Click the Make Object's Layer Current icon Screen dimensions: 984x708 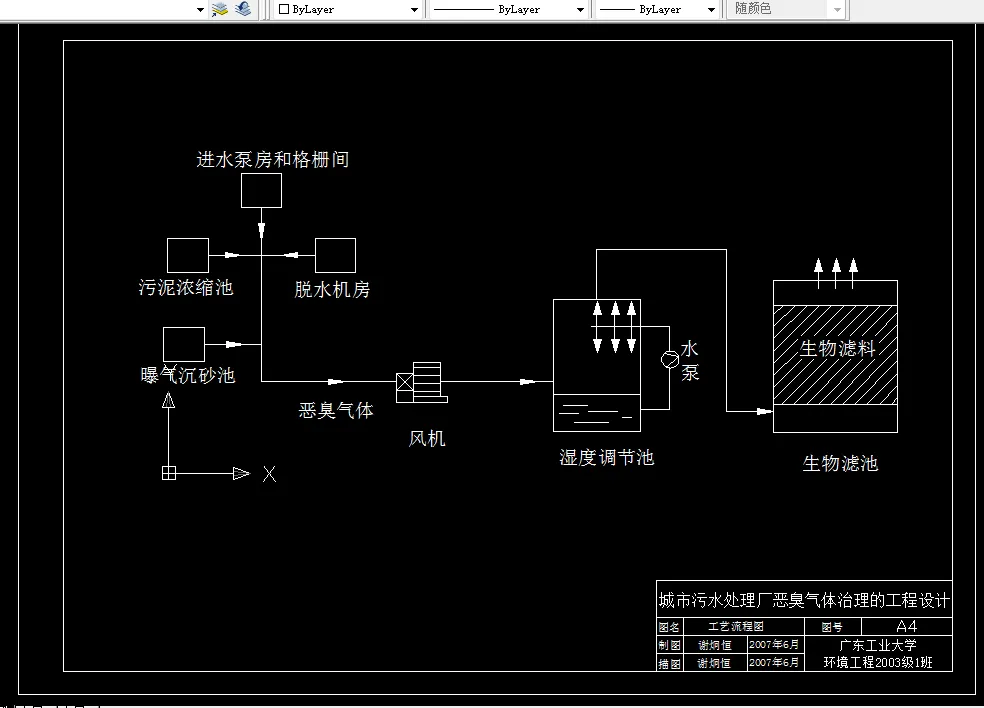point(218,9)
